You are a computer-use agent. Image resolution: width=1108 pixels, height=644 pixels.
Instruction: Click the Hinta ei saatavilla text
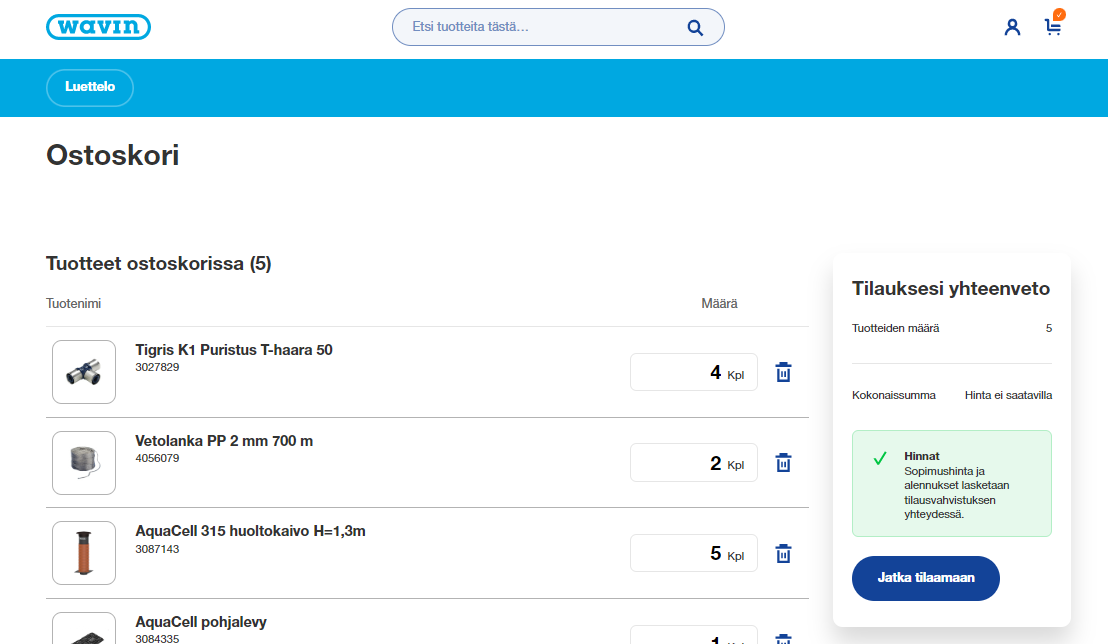(x=1008, y=395)
